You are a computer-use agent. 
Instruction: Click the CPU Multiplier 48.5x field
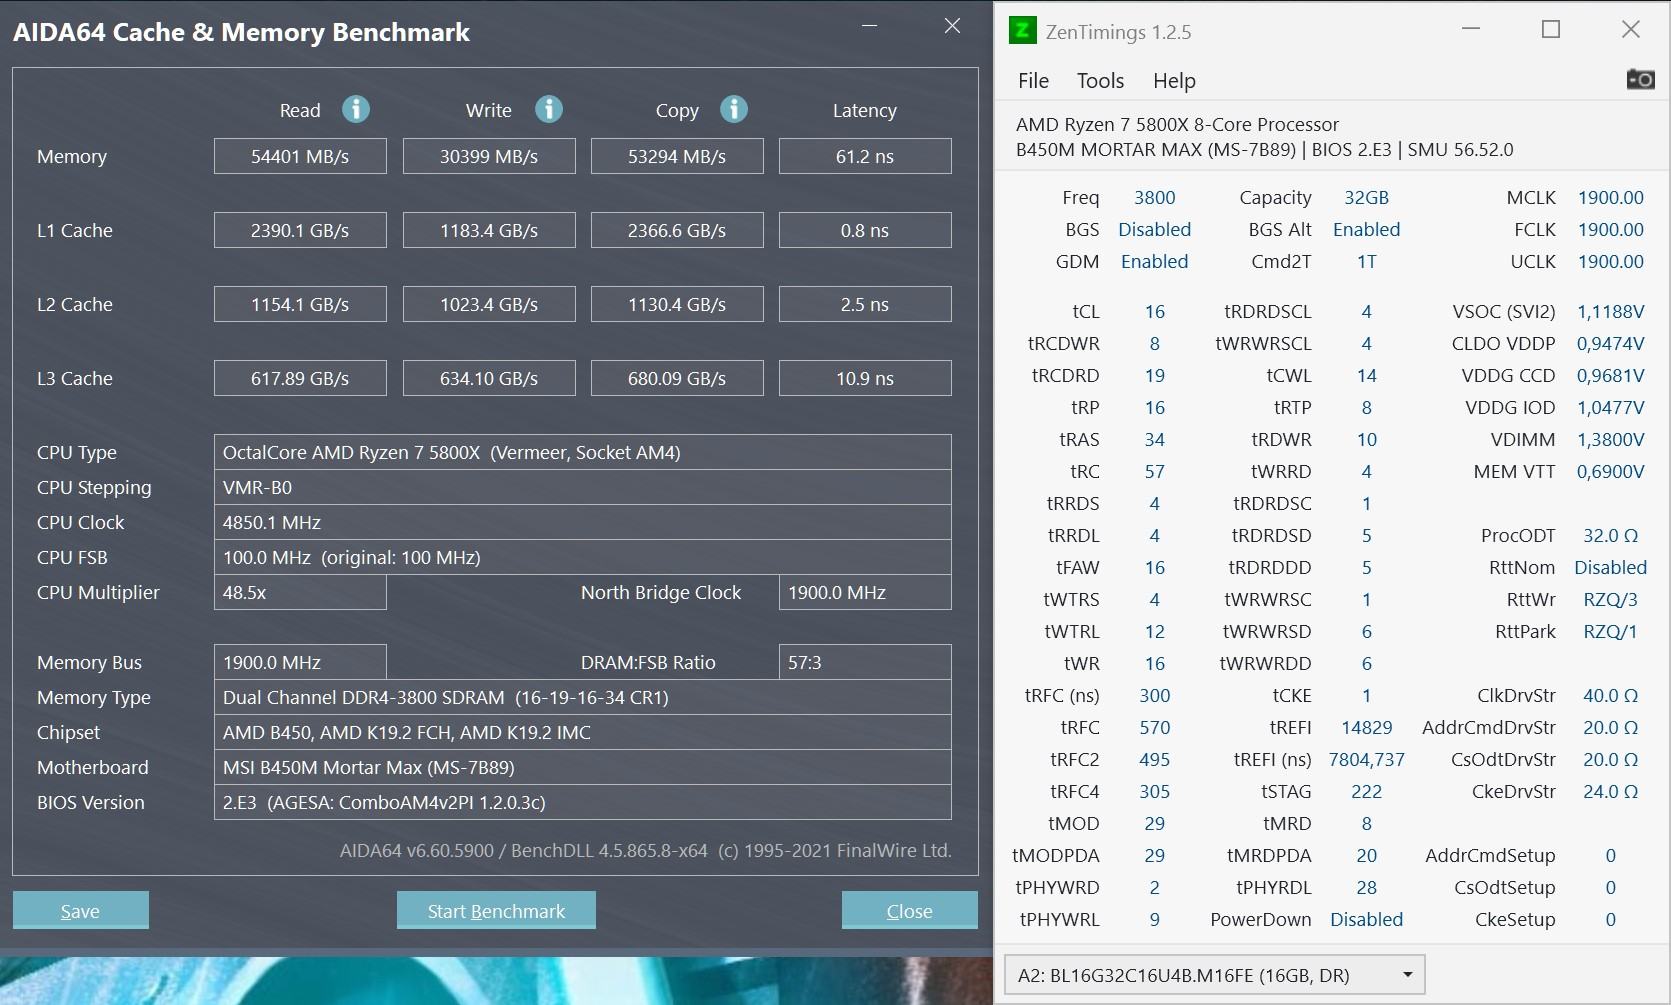(300, 592)
